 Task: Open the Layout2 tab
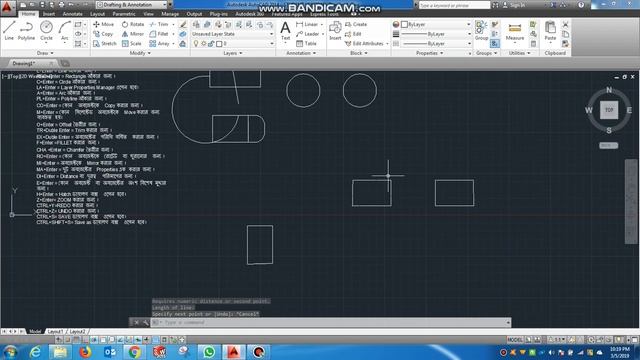point(77,331)
